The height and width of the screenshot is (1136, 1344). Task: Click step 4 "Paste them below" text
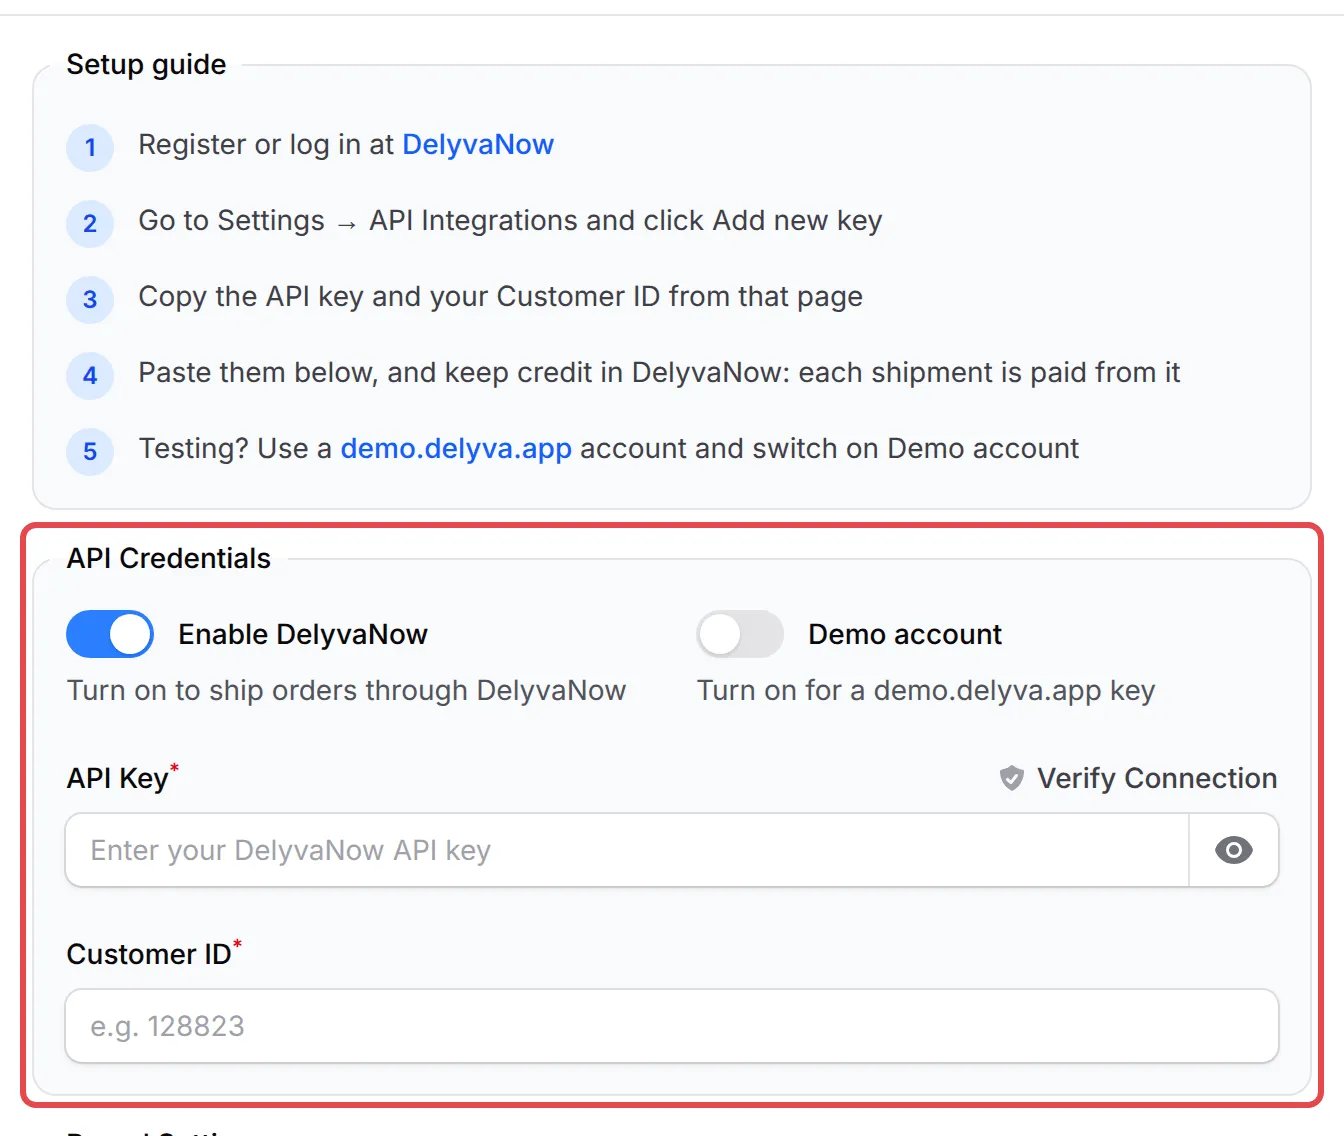click(x=659, y=373)
